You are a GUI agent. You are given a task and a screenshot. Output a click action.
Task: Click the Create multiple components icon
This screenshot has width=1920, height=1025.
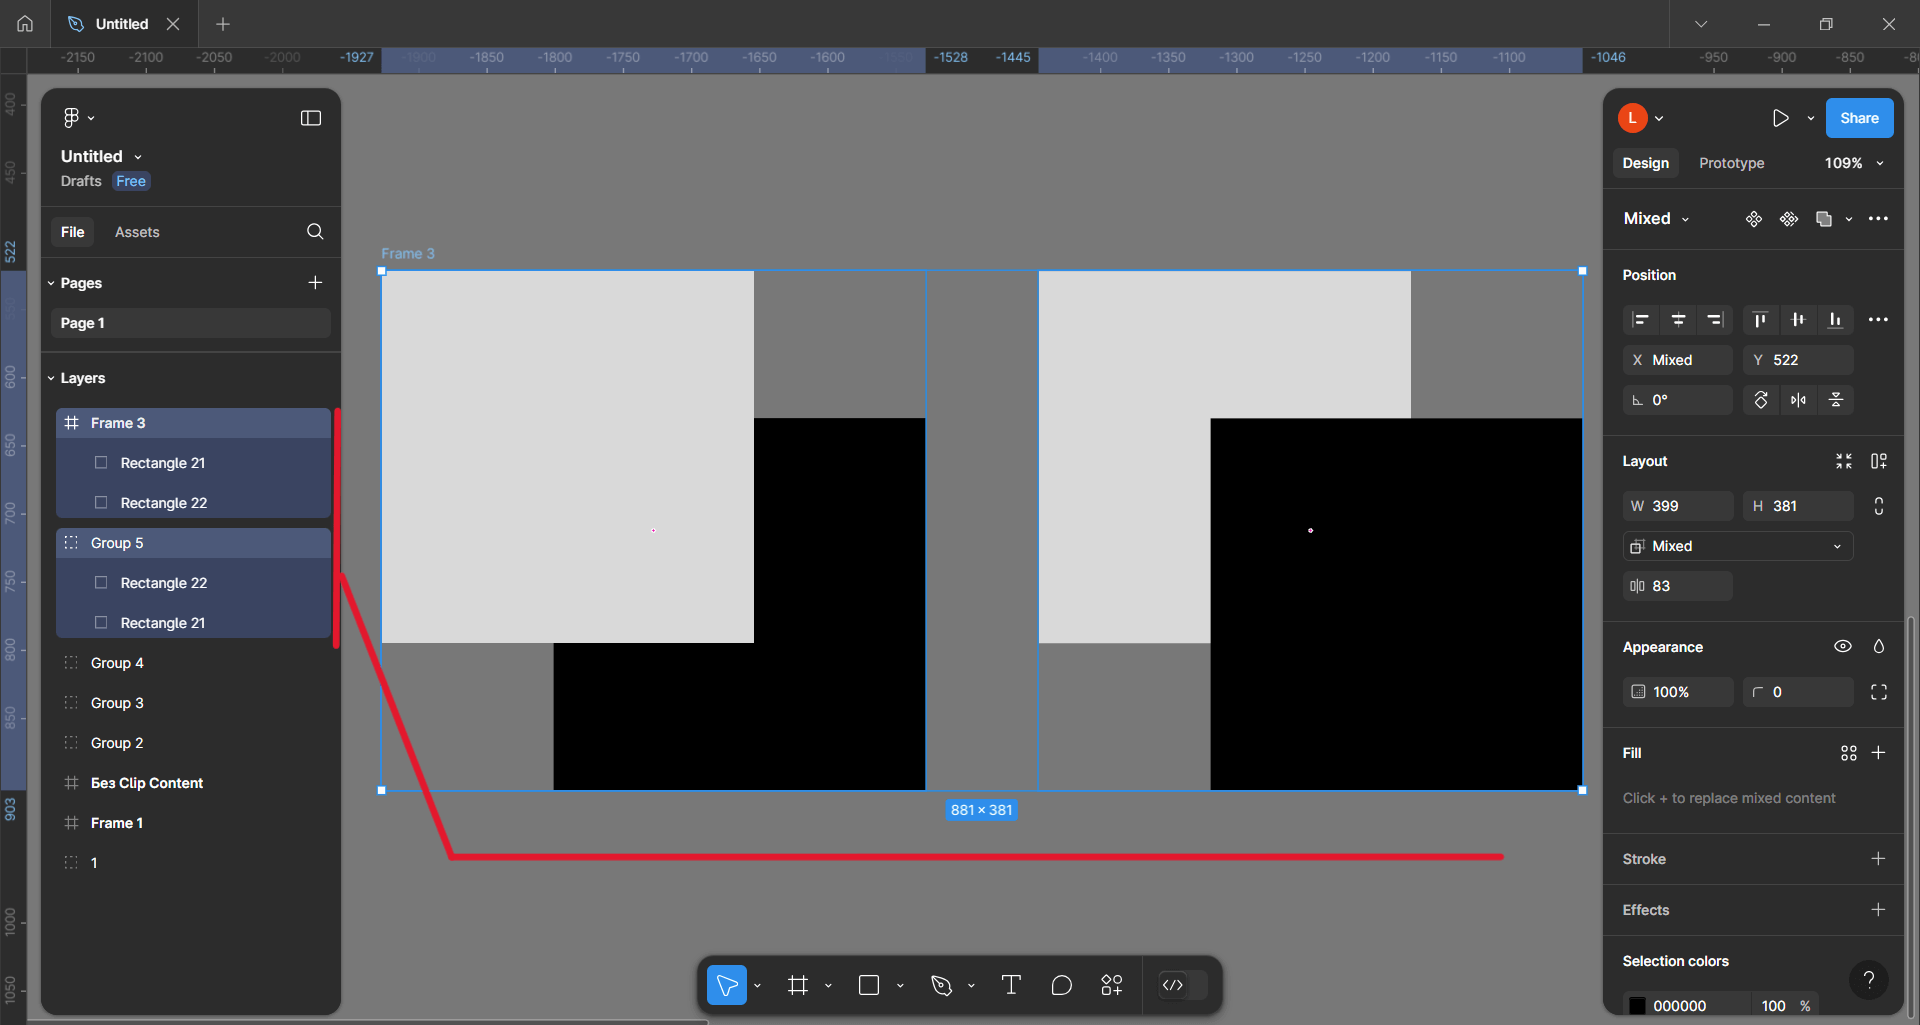pos(1789,219)
